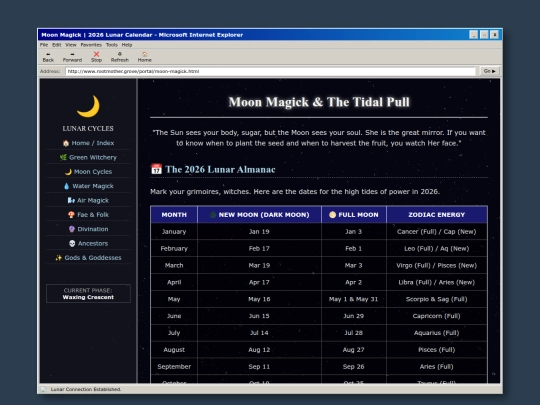Click the 'LUNAR CYCLES' sidebar title
The height and width of the screenshot is (405, 540).
click(88, 128)
